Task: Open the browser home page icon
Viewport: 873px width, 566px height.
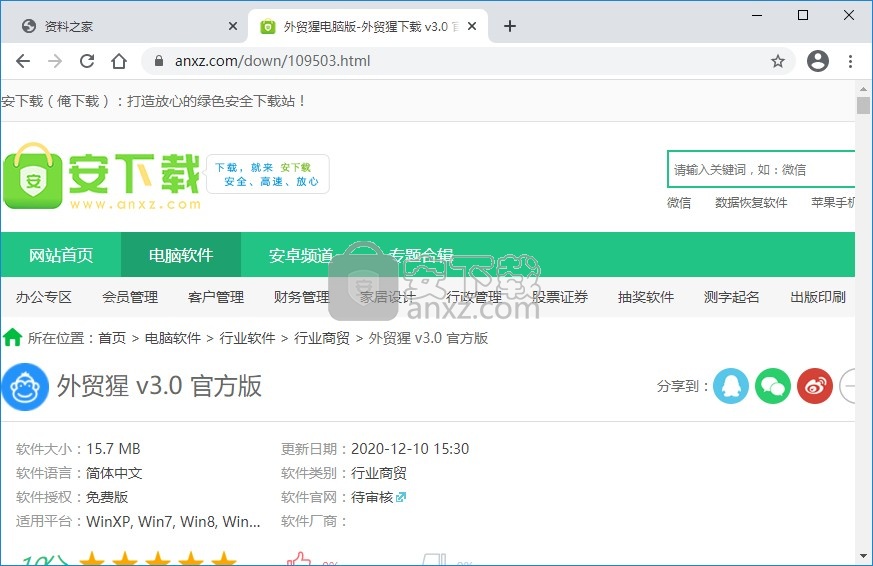Action: tap(119, 61)
